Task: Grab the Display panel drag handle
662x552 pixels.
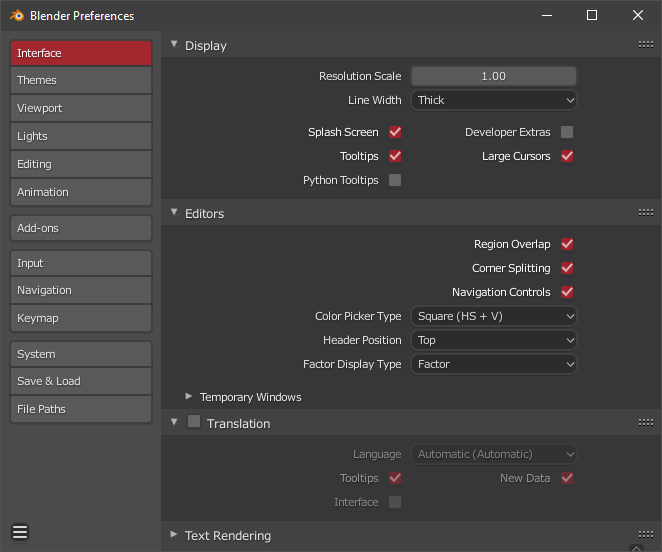Action: point(646,44)
